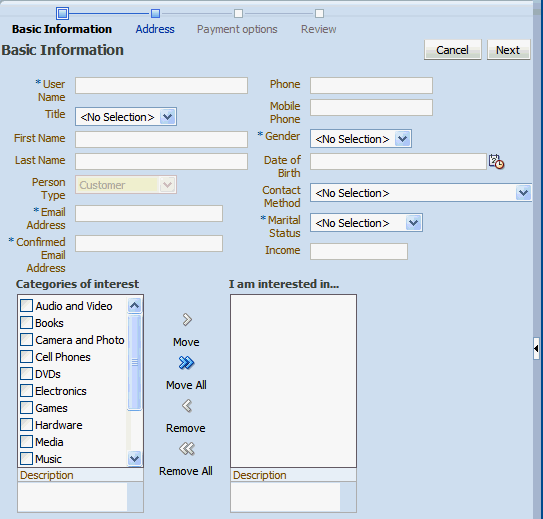543x519 pixels.
Task: Check the Electronics category
Action: [26, 391]
